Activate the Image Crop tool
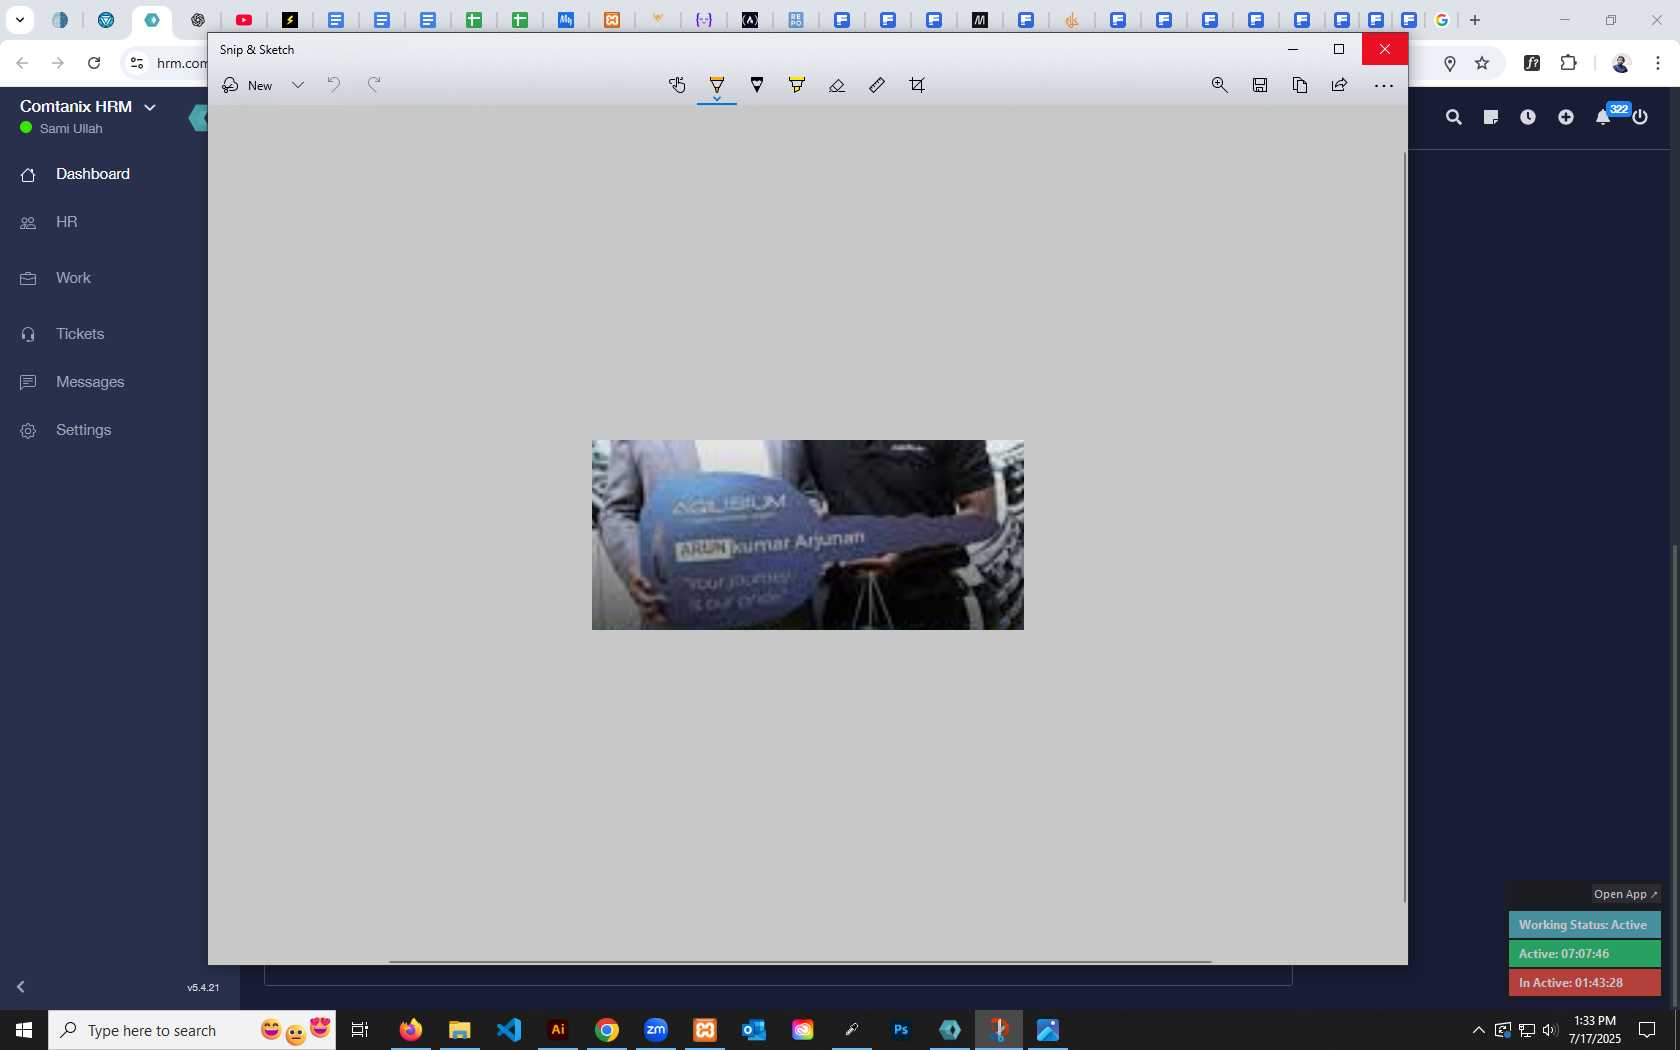This screenshot has height=1050, width=1680. [917, 85]
